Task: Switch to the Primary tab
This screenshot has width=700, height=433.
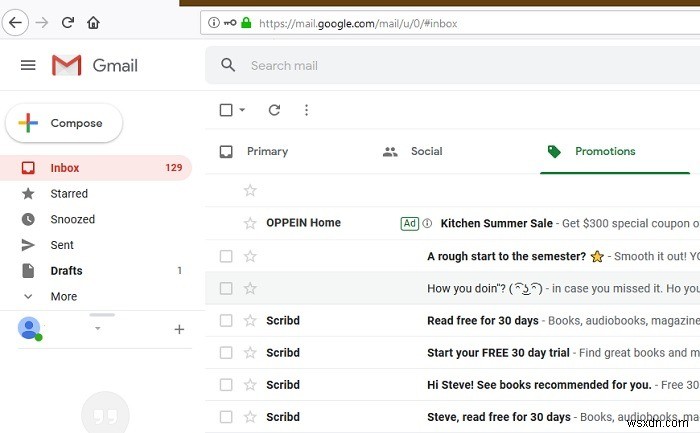Action: click(267, 152)
